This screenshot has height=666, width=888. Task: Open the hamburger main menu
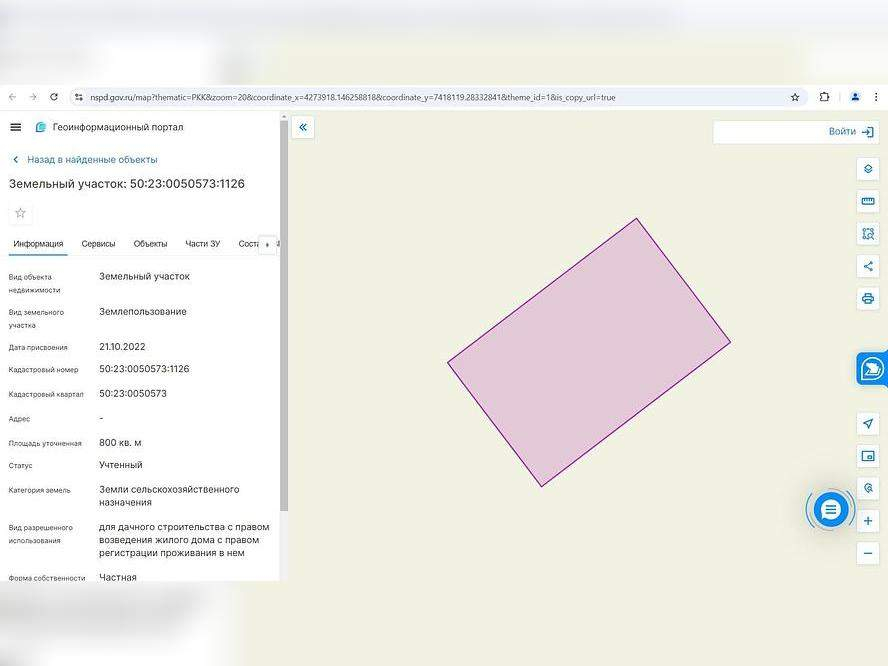pos(15,127)
